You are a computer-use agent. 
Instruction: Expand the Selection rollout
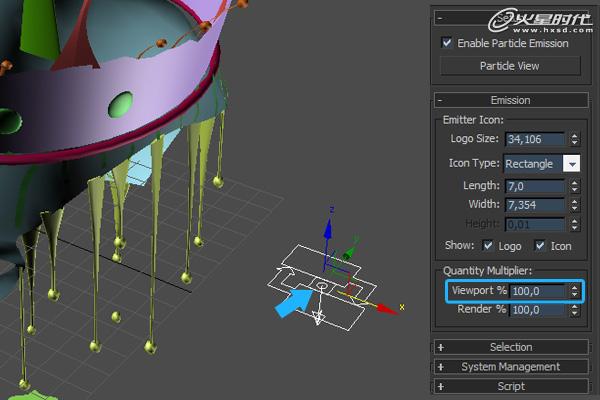(x=511, y=347)
